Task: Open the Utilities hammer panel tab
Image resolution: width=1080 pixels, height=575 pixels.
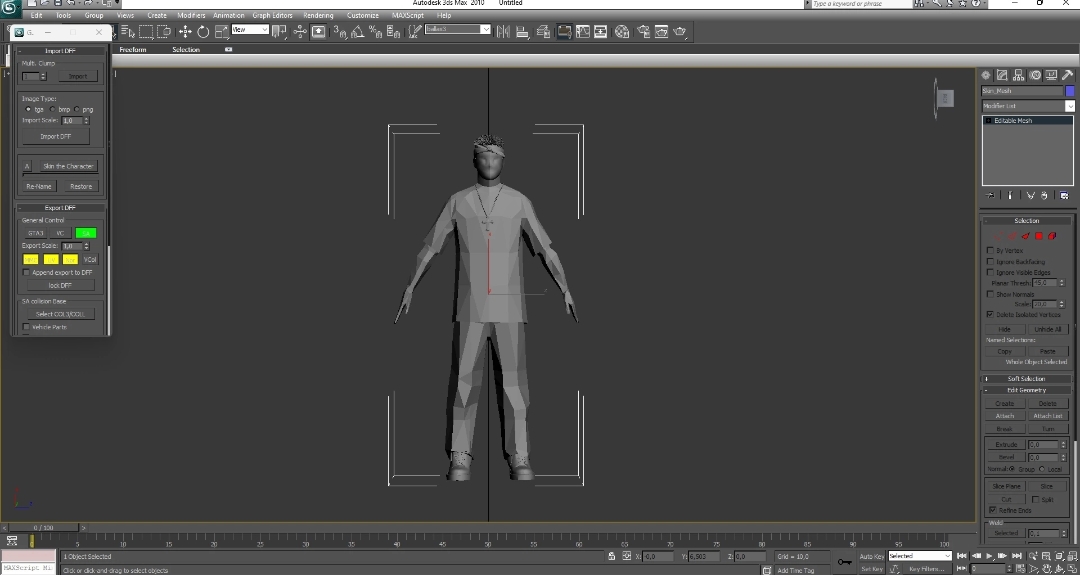Action: (1068, 75)
